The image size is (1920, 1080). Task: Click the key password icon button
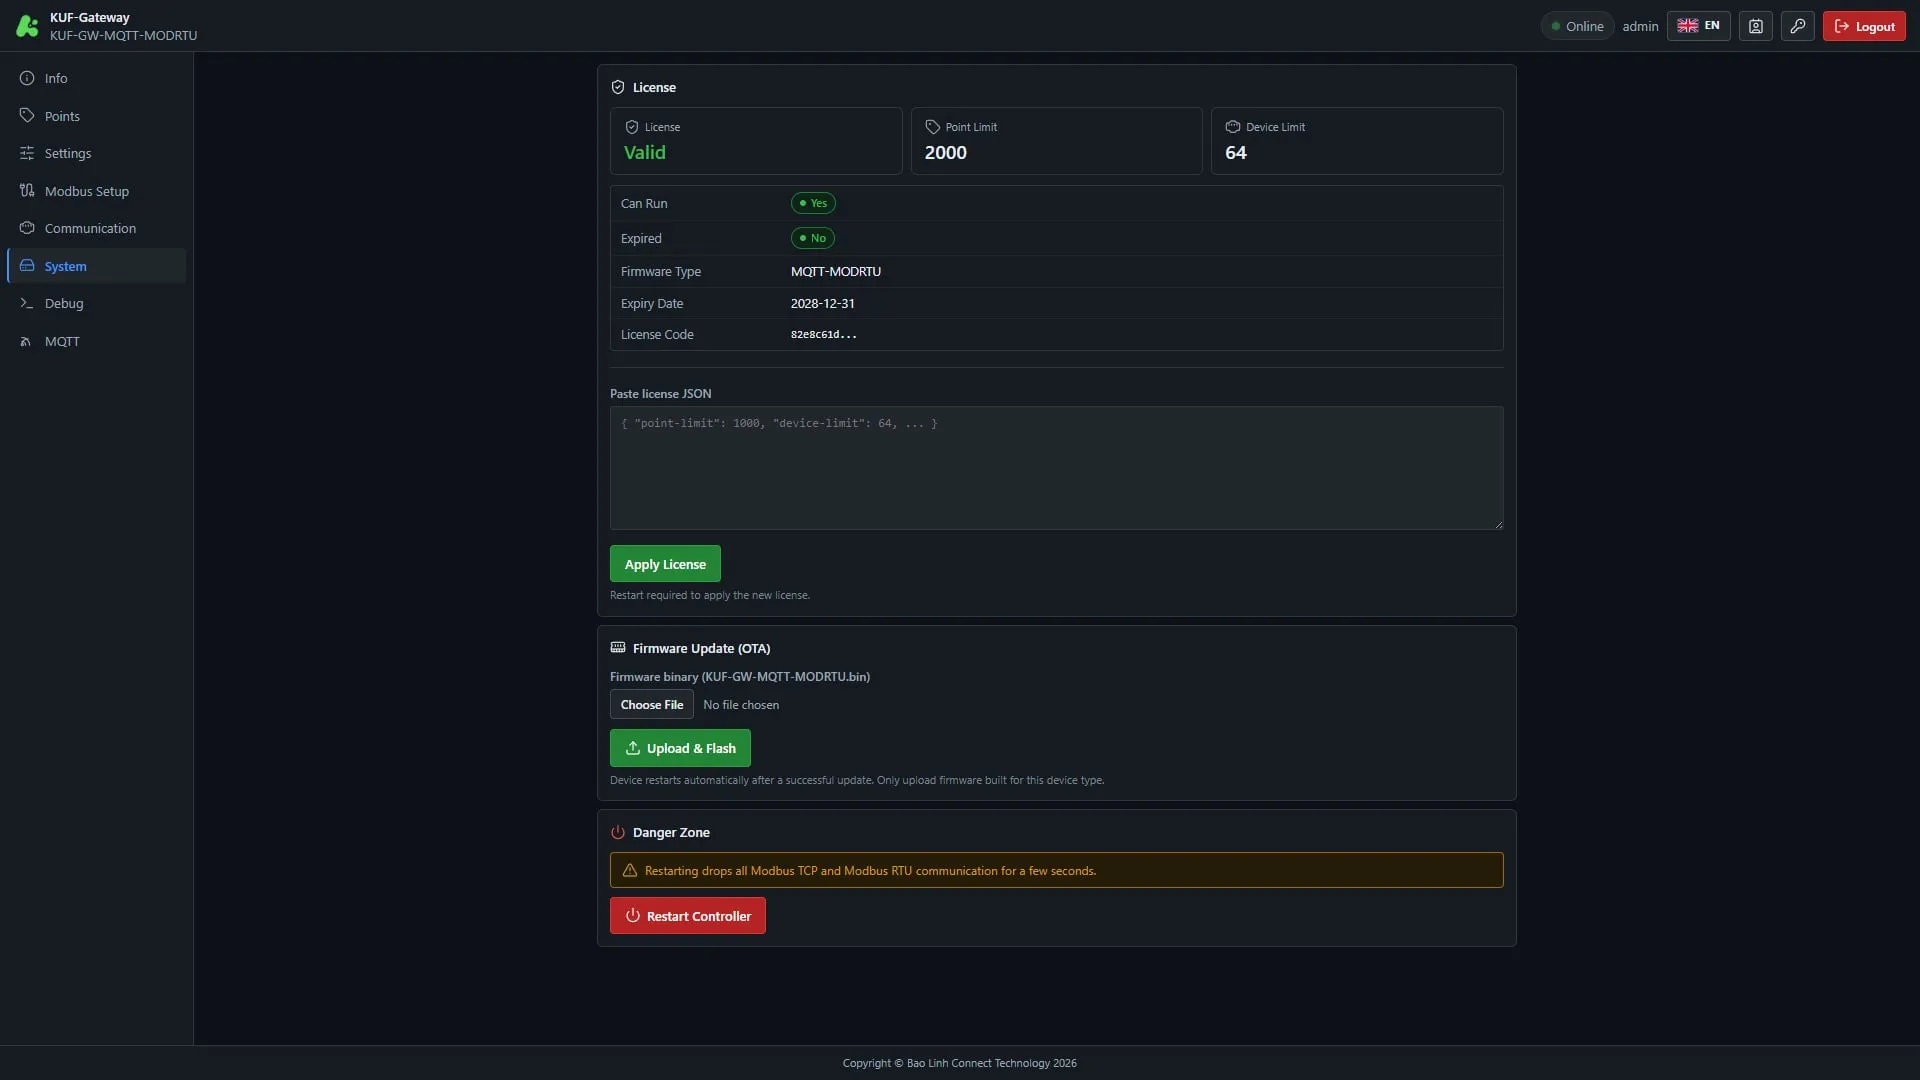click(1798, 26)
